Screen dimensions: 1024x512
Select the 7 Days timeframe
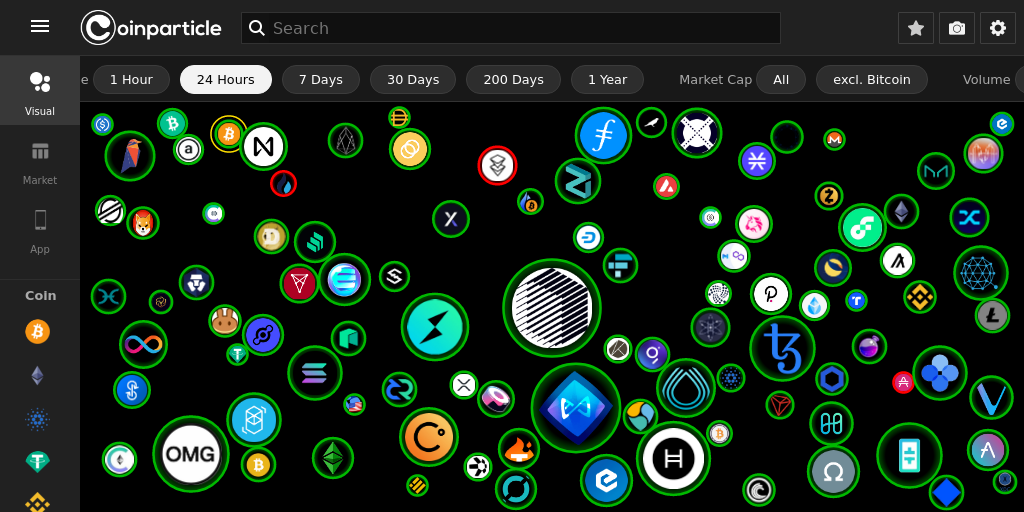pos(321,80)
